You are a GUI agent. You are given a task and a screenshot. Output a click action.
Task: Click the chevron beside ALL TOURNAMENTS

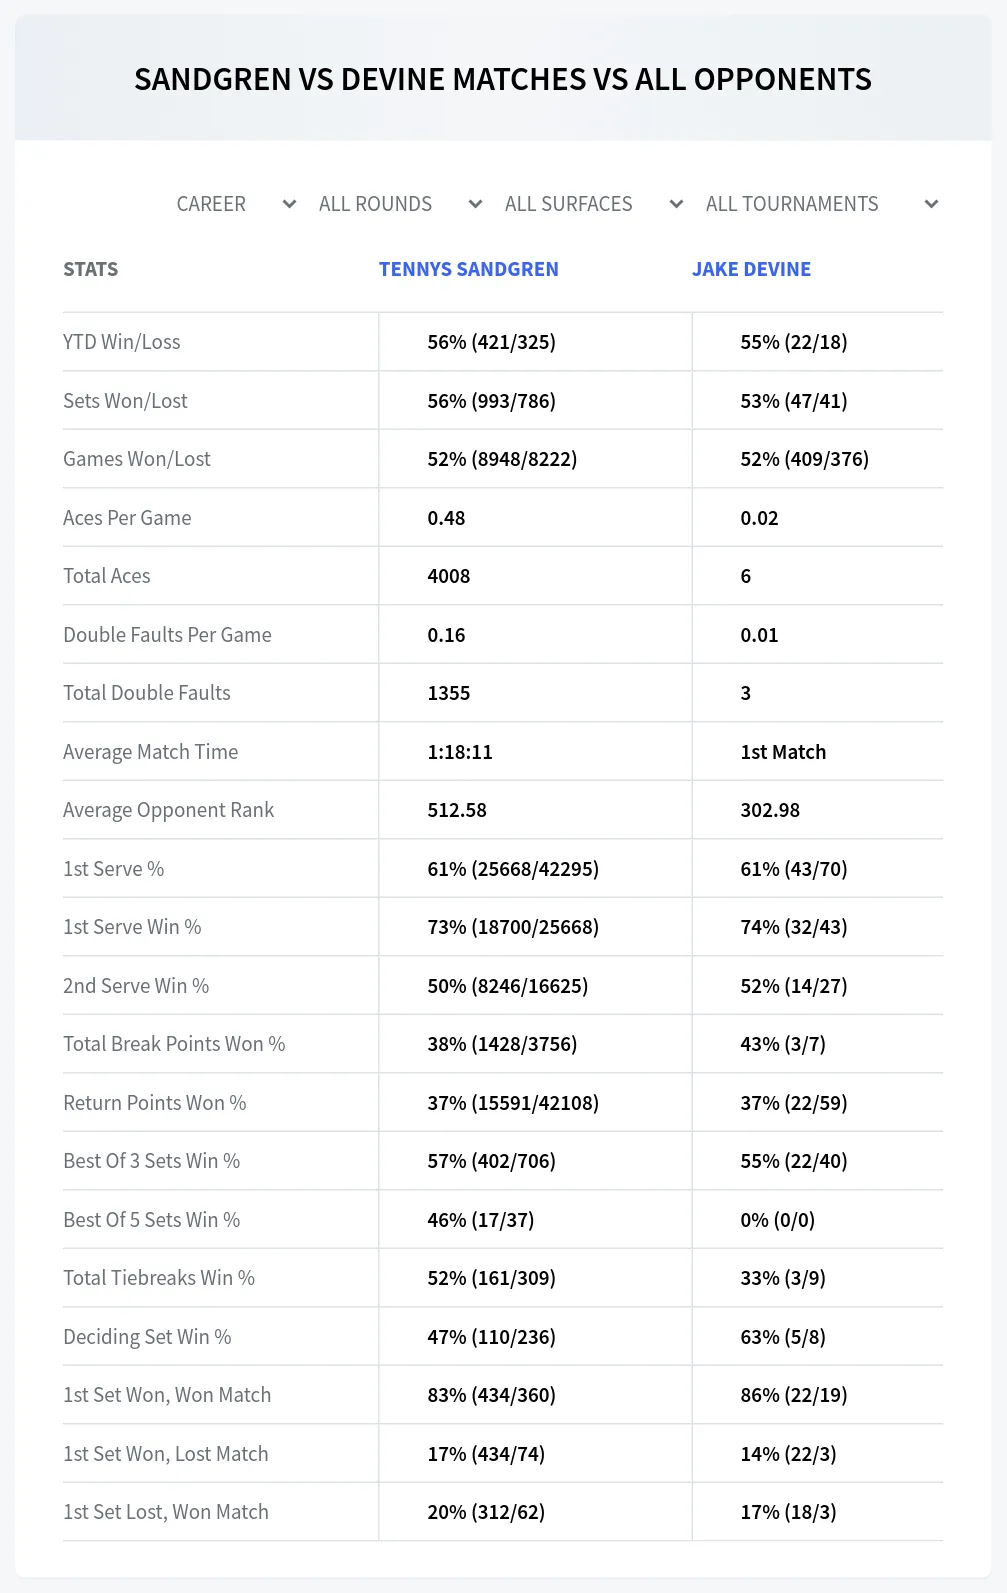pos(931,204)
